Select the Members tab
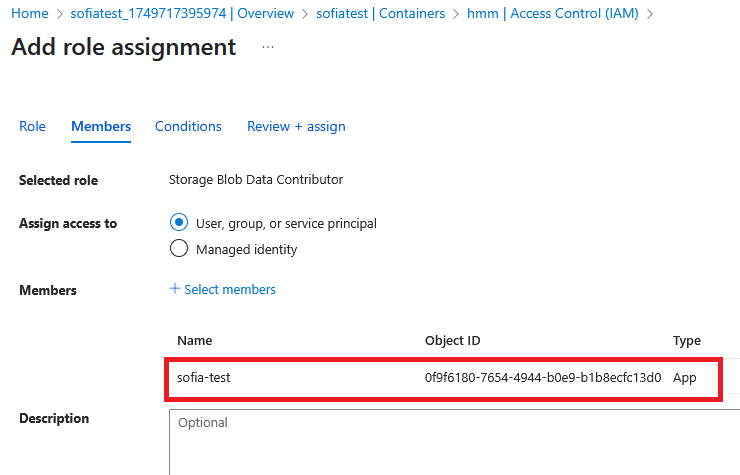This screenshot has width=740, height=475. [101, 126]
